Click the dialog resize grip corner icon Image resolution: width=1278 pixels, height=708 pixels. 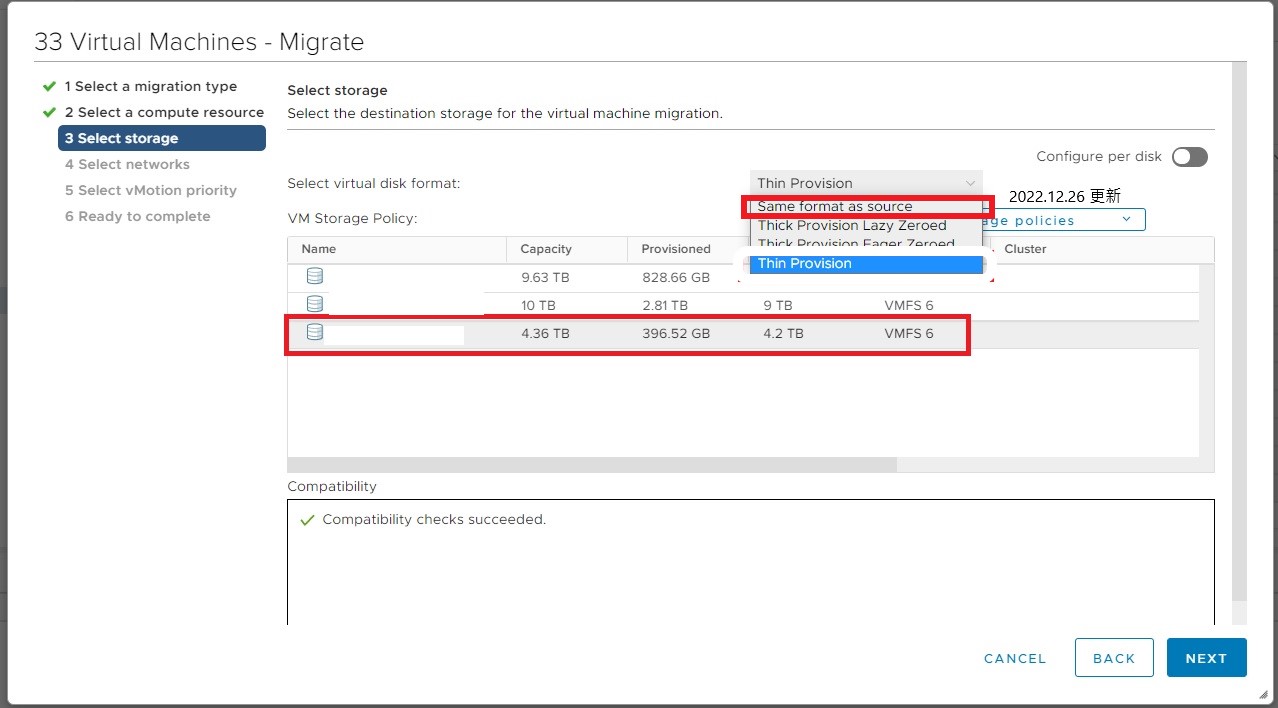coord(1263,694)
